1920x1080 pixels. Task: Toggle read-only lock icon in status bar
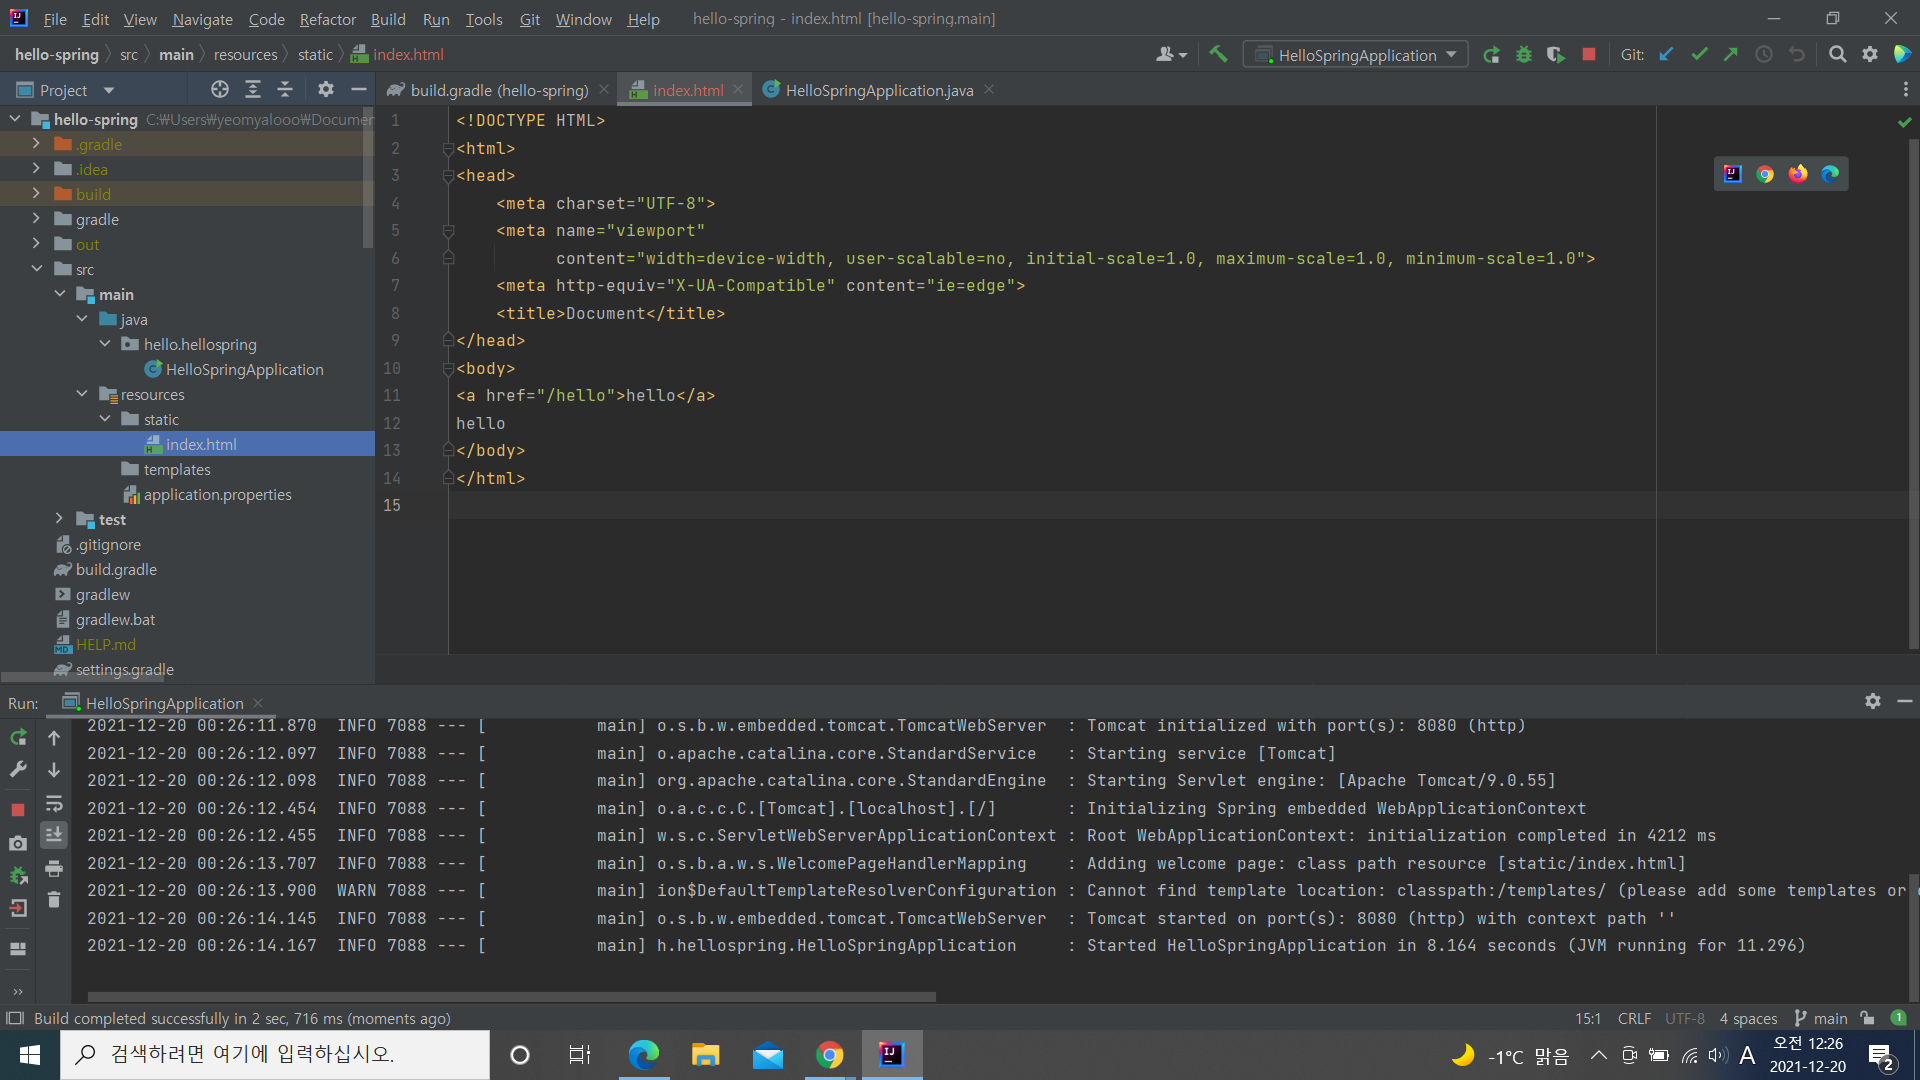tap(1867, 1018)
